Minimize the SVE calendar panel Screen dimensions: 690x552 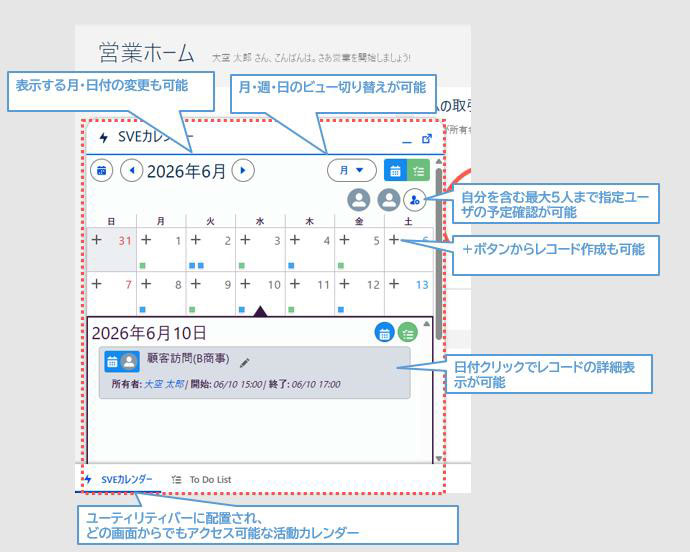(407, 142)
